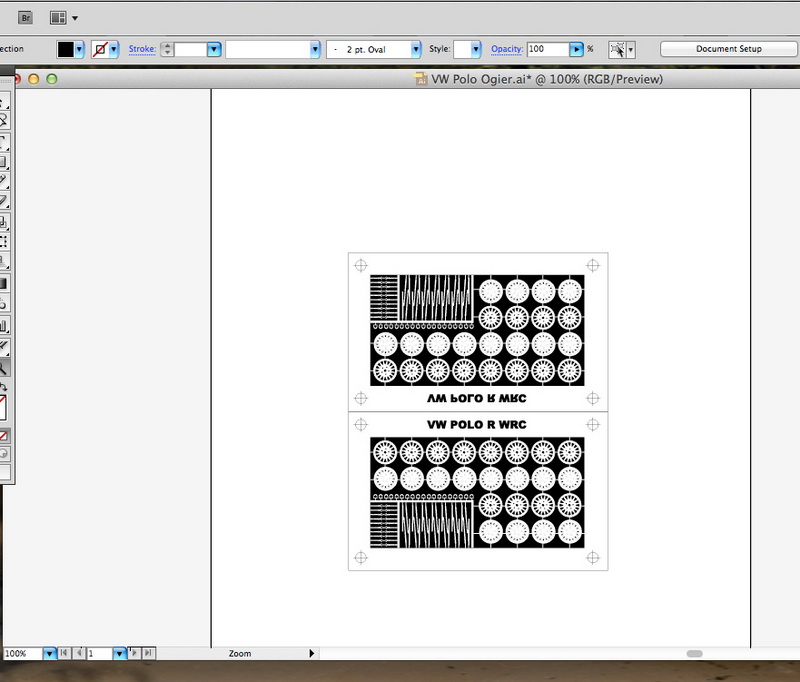The width and height of the screenshot is (800, 682).
Task: Go to the previous artboard
Action: [79, 653]
